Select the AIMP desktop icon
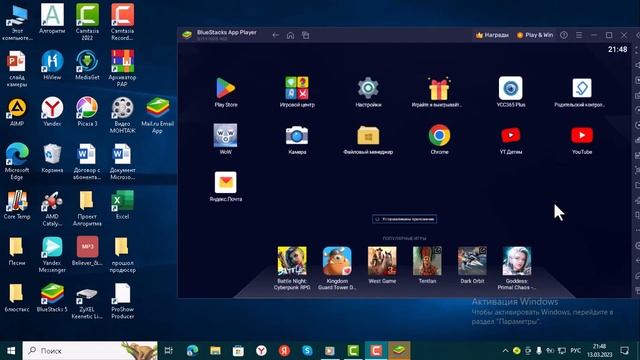This screenshot has height=360, width=640. click(x=17, y=108)
